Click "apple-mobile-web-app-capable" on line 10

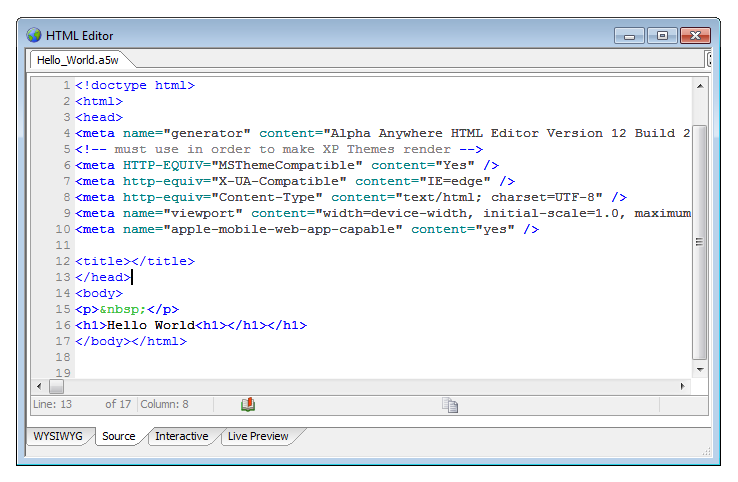283,229
